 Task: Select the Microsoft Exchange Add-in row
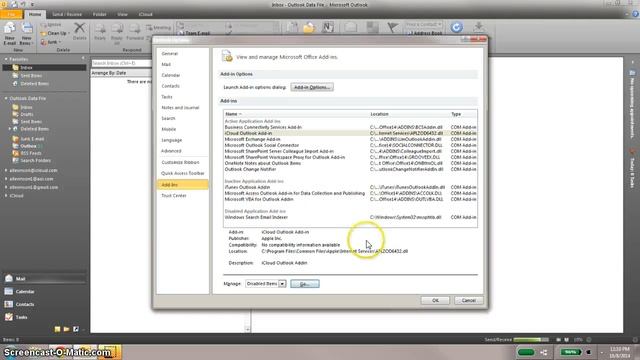(x=350, y=139)
